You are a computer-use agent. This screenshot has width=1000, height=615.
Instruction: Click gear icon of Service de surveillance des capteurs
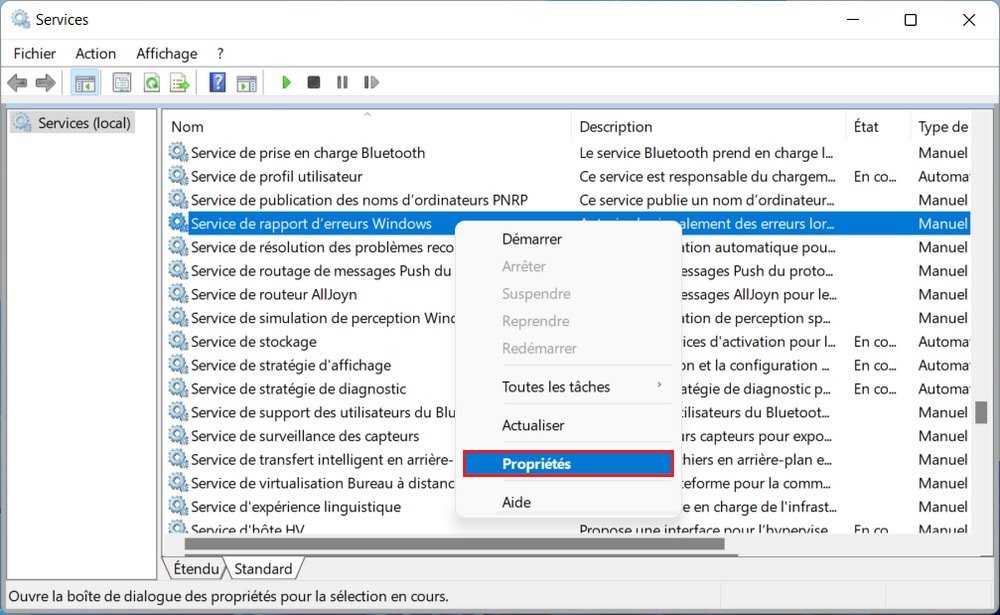pos(178,436)
